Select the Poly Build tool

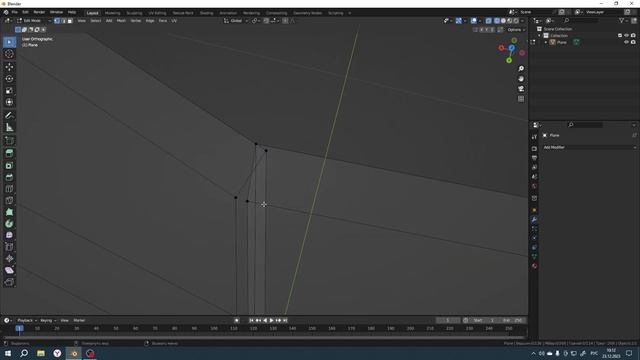(9, 212)
